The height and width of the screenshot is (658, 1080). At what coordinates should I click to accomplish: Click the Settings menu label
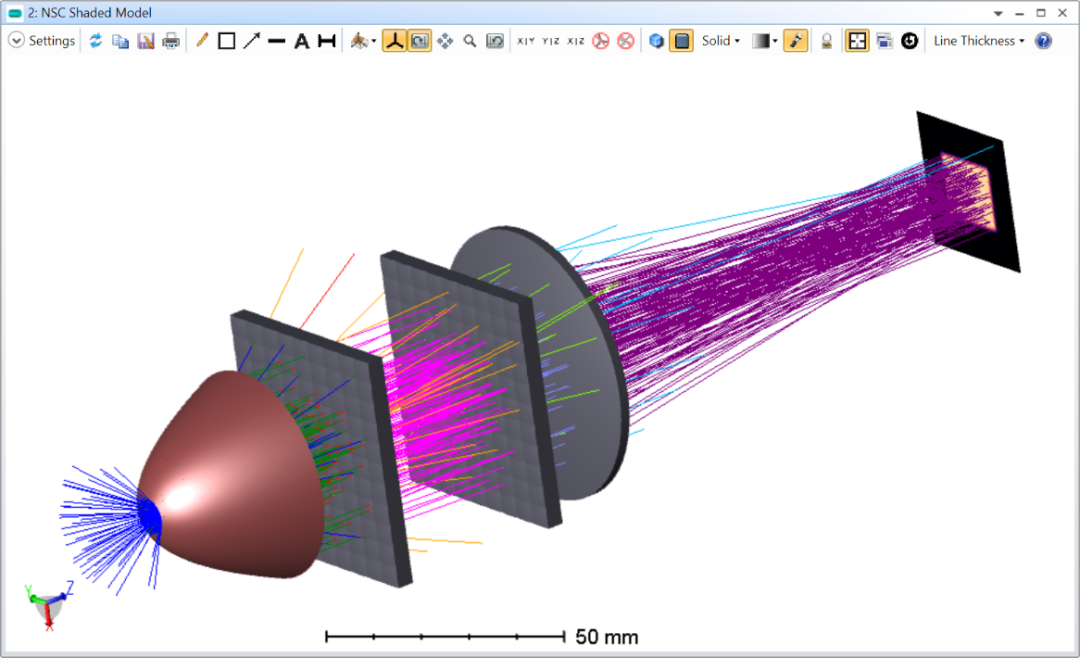(52, 40)
